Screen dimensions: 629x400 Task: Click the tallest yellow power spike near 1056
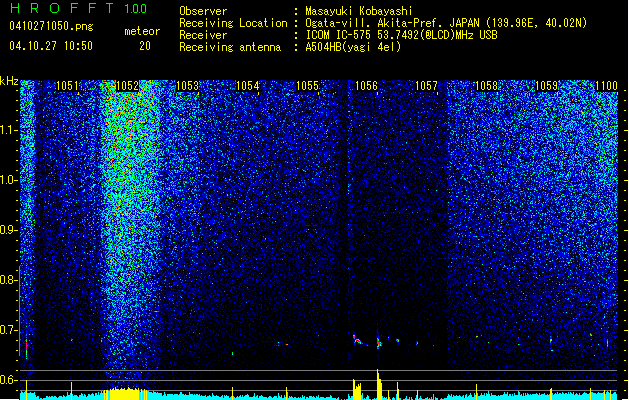point(378,384)
